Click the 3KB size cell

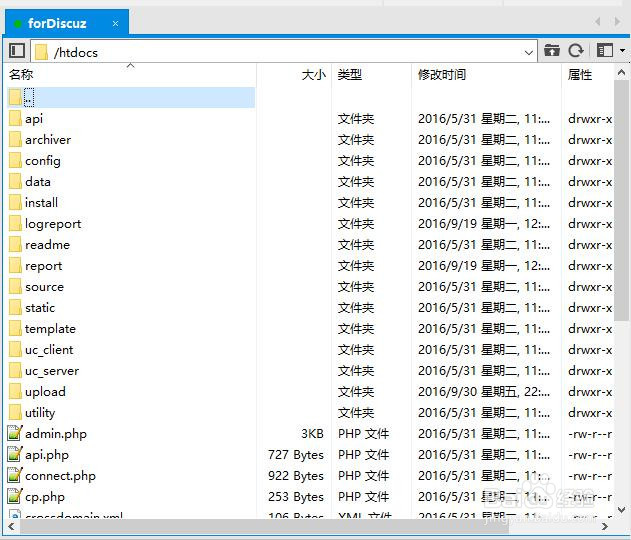pyautogui.click(x=312, y=433)
